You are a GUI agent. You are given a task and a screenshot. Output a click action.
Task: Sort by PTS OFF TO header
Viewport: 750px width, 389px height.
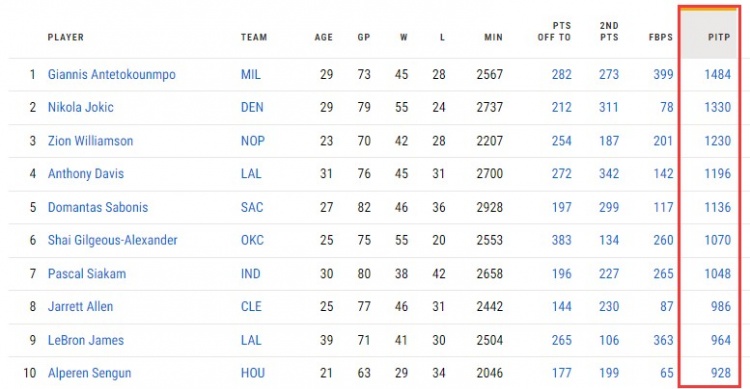pos(554,32)
